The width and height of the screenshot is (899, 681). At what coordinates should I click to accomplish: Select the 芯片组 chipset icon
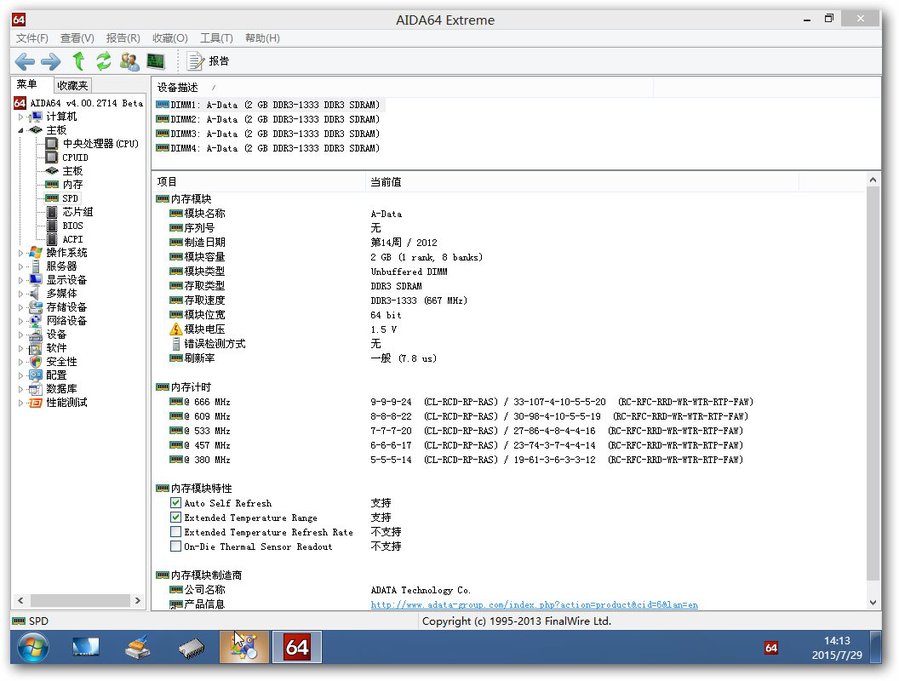(x=52, y=212)
